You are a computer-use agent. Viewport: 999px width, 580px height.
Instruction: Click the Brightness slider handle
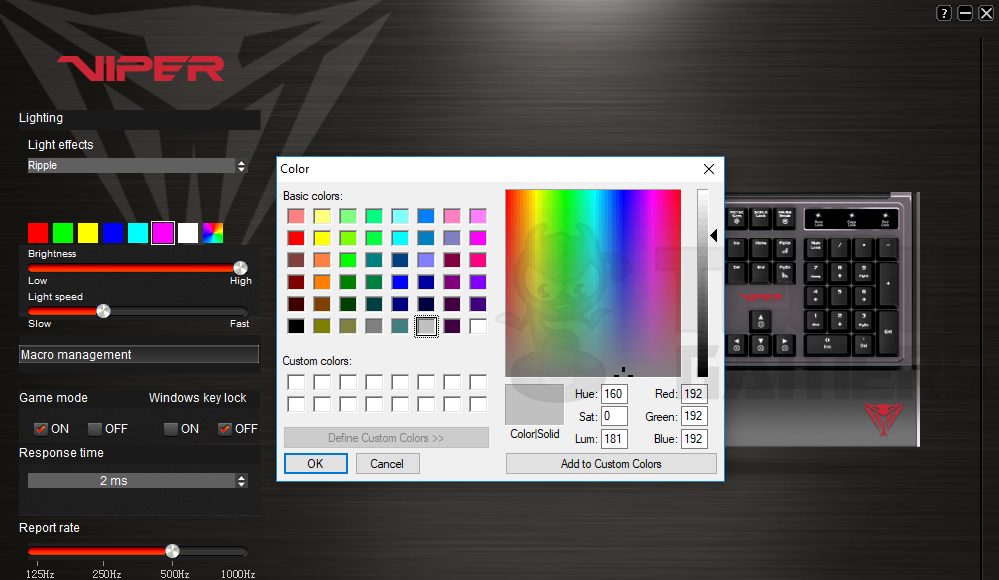240,268
